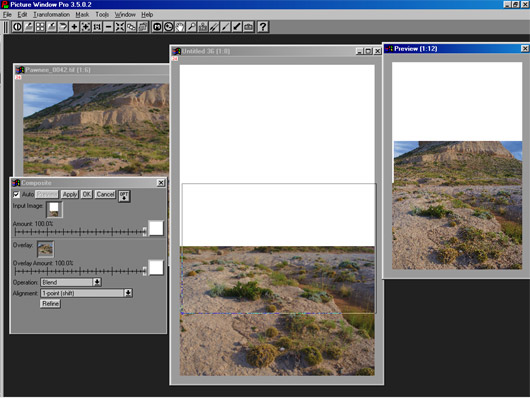Click the round clock-like toolbar icon
The height and width of the screenshot is (398, 530).
click(x=169, y=27)
